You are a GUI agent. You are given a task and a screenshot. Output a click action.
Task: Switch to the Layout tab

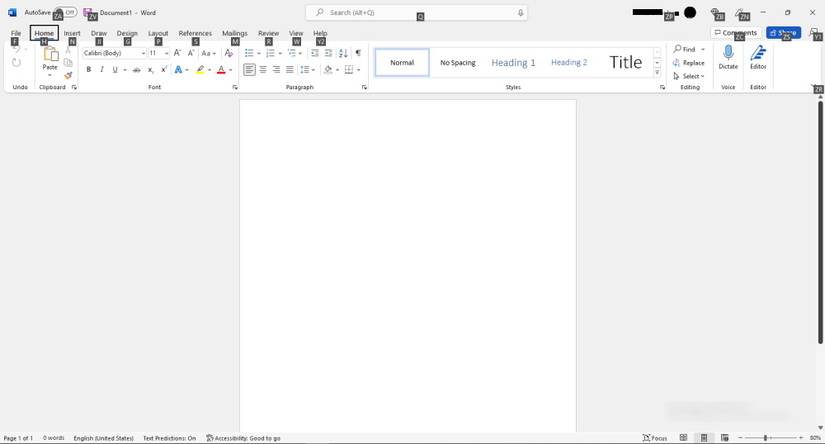coord(158,33)
